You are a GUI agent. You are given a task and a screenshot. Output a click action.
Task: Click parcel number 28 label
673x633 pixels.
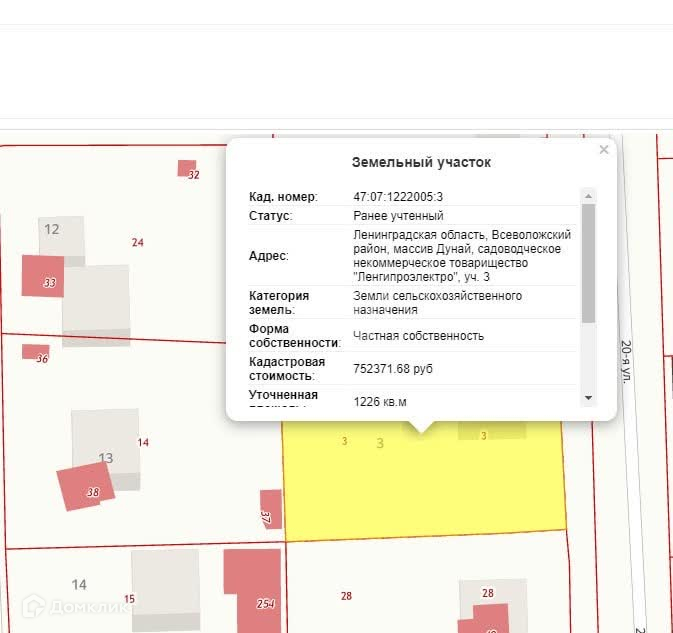point(346,596)
